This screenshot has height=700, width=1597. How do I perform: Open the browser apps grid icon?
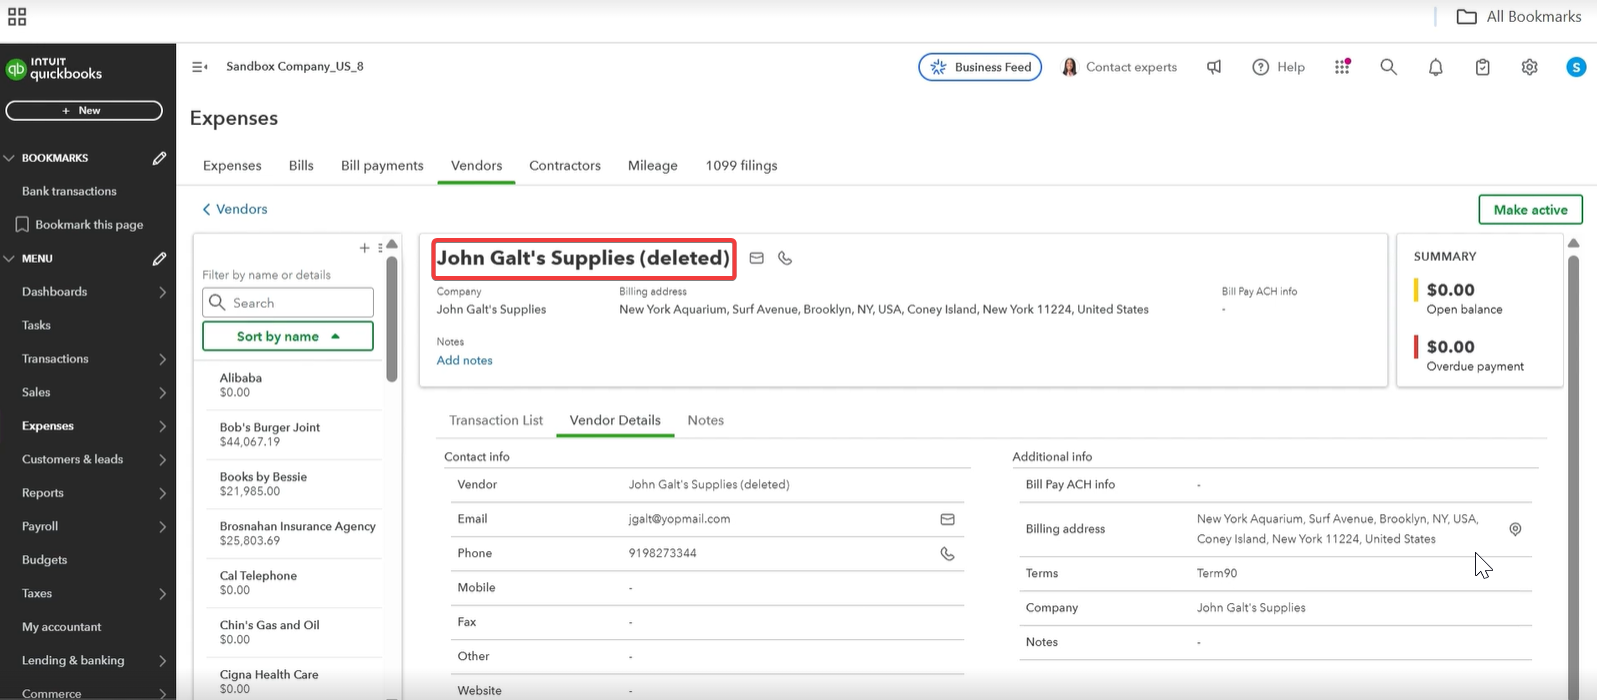17,17
